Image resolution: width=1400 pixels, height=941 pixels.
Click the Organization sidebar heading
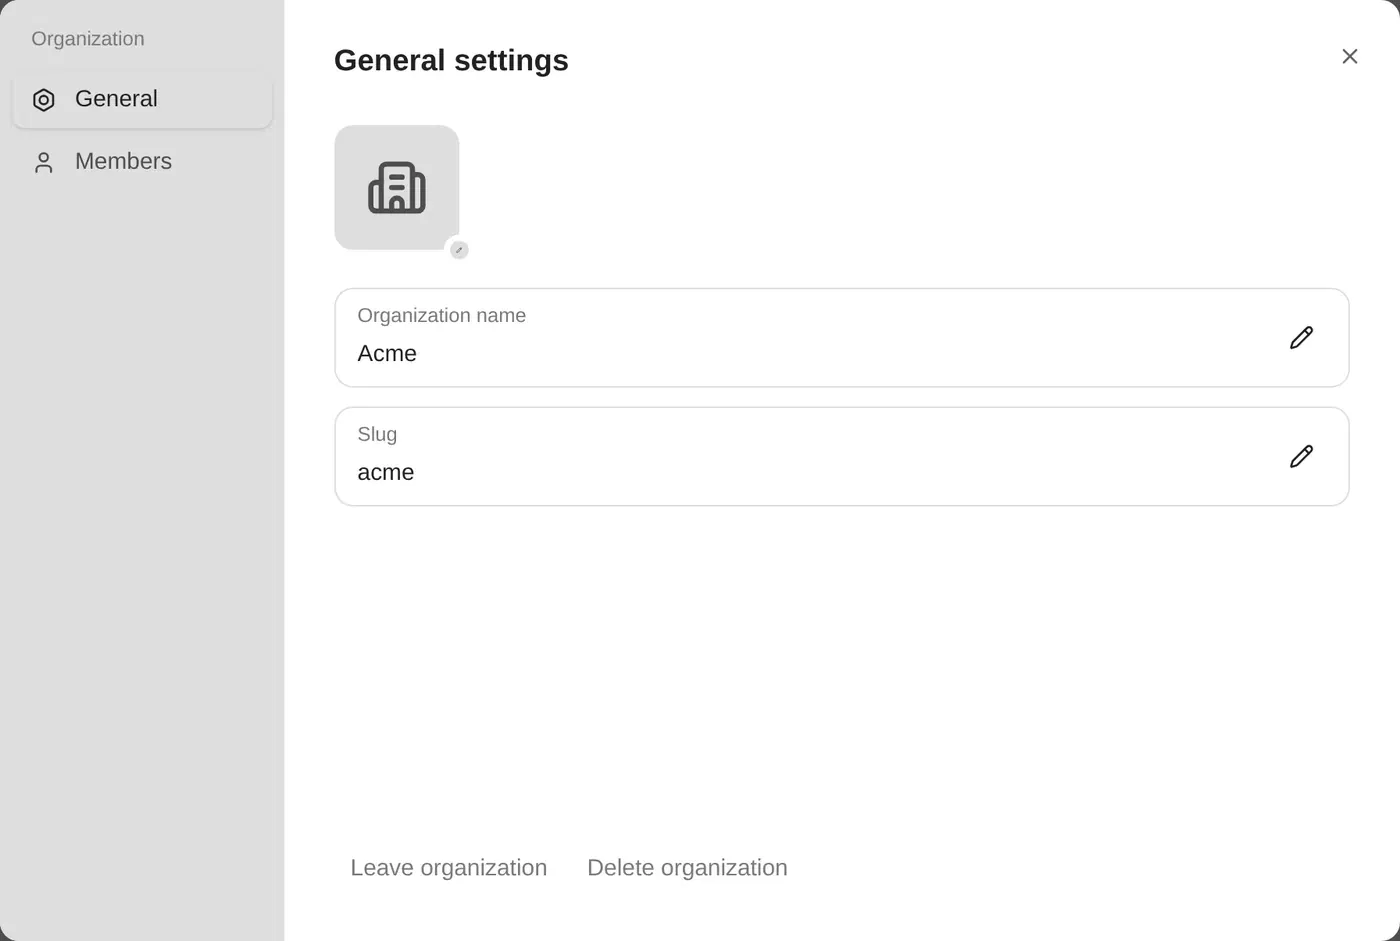(x=88, y=39)
